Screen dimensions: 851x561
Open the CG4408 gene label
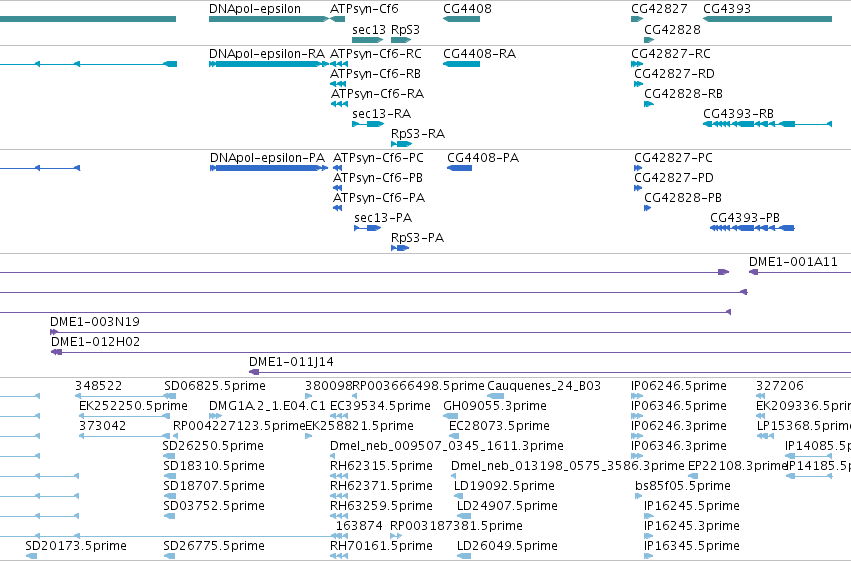pyautogui.click(x=467, y=9)
